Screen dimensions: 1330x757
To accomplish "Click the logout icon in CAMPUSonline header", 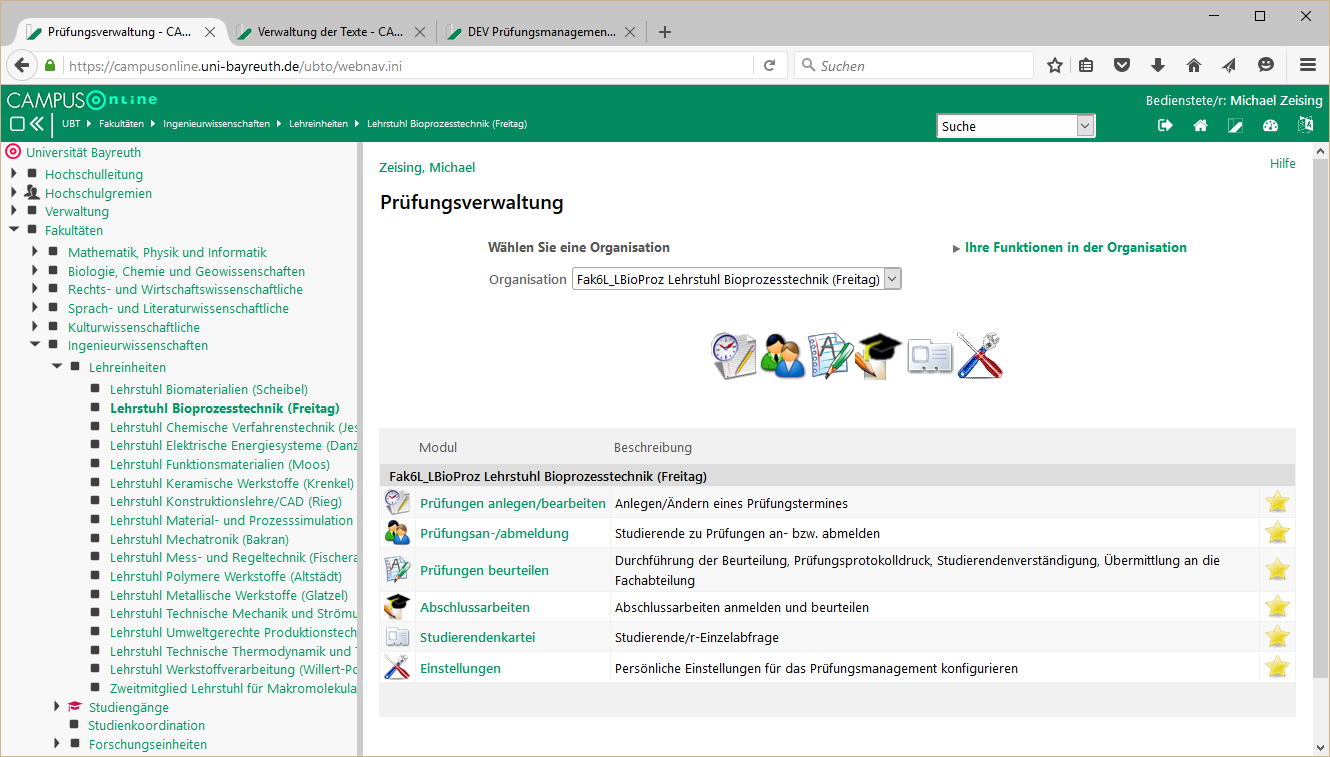I will coord(1165,125).
